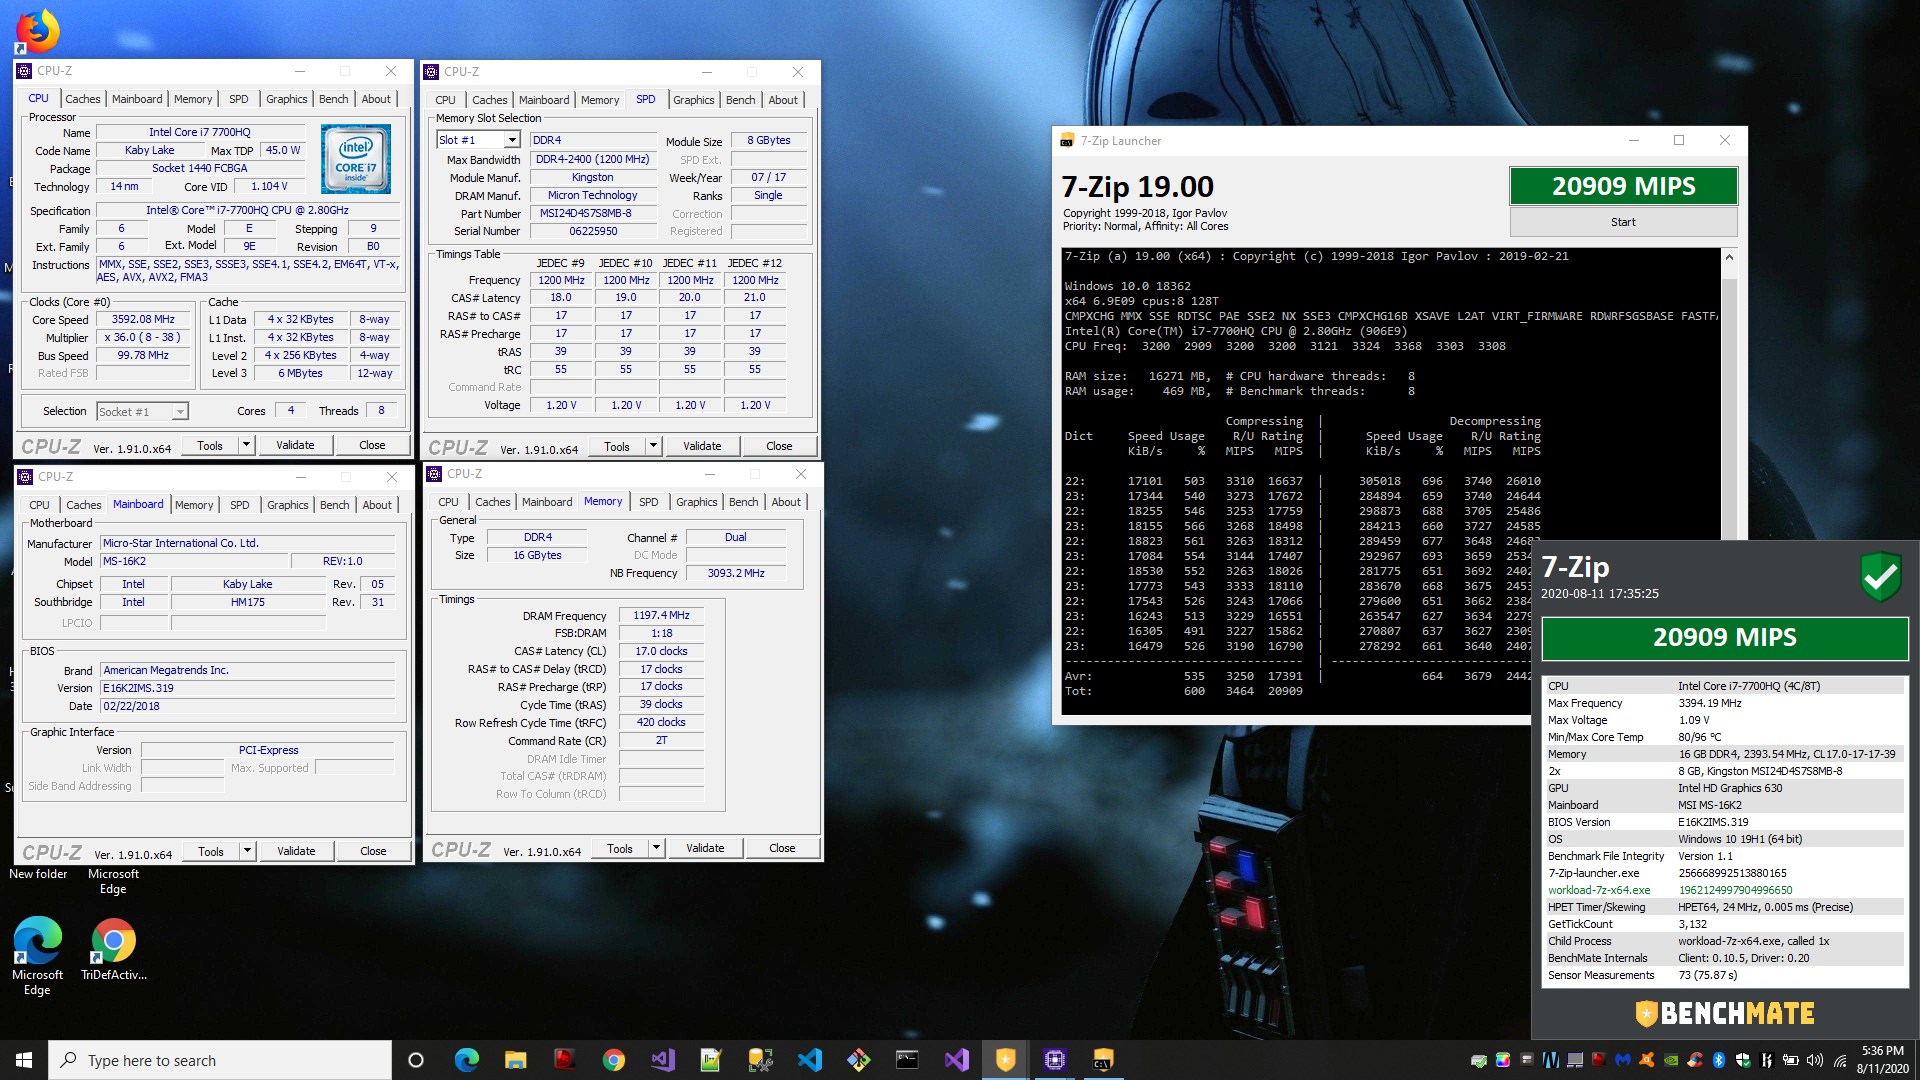Select Mainboard tab in the Memory window
The height and width of the screenshot is (1080, 1920).
coord(547,502)
